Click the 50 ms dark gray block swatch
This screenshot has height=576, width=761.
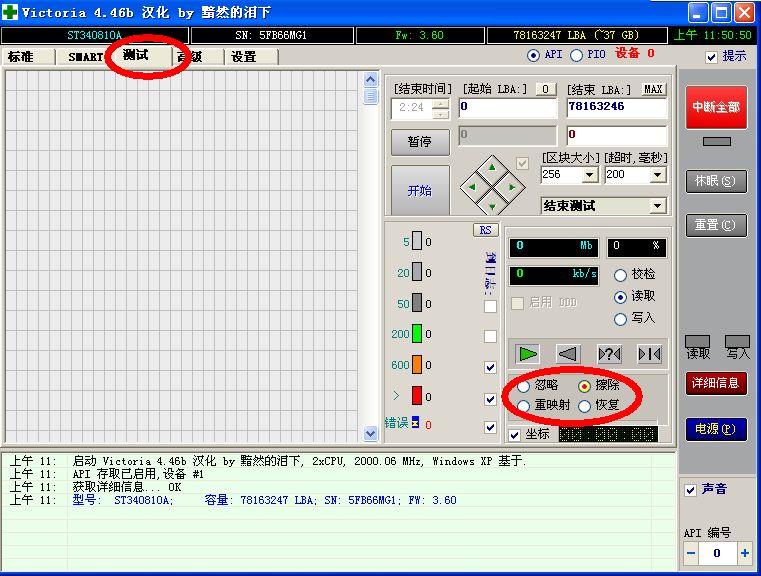416,303
